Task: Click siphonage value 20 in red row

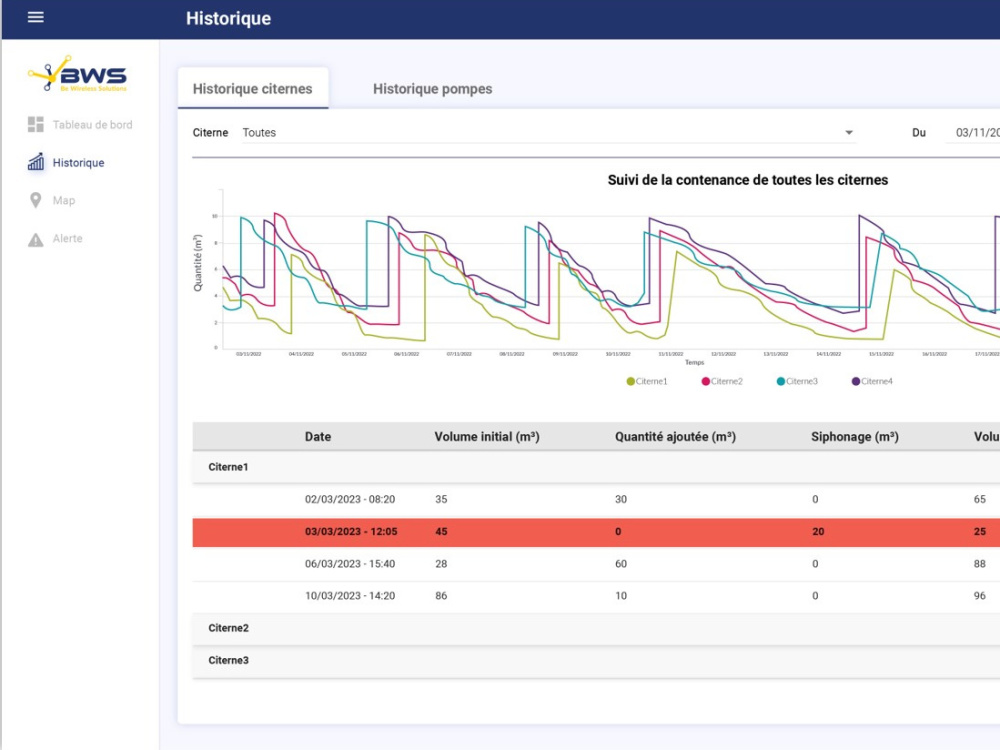Action: point(818,532)
